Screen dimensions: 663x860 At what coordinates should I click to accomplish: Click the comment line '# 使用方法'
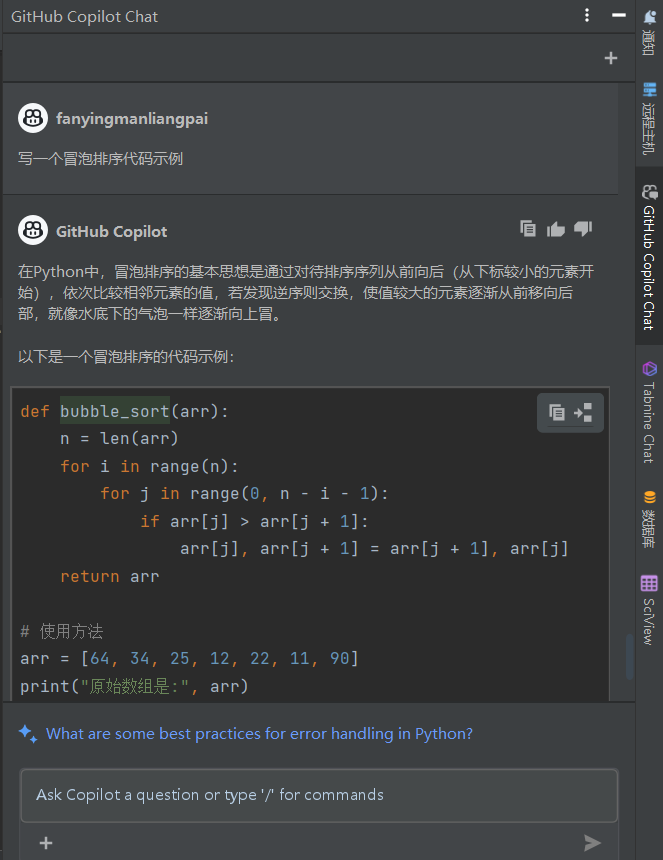pos(61,631)
